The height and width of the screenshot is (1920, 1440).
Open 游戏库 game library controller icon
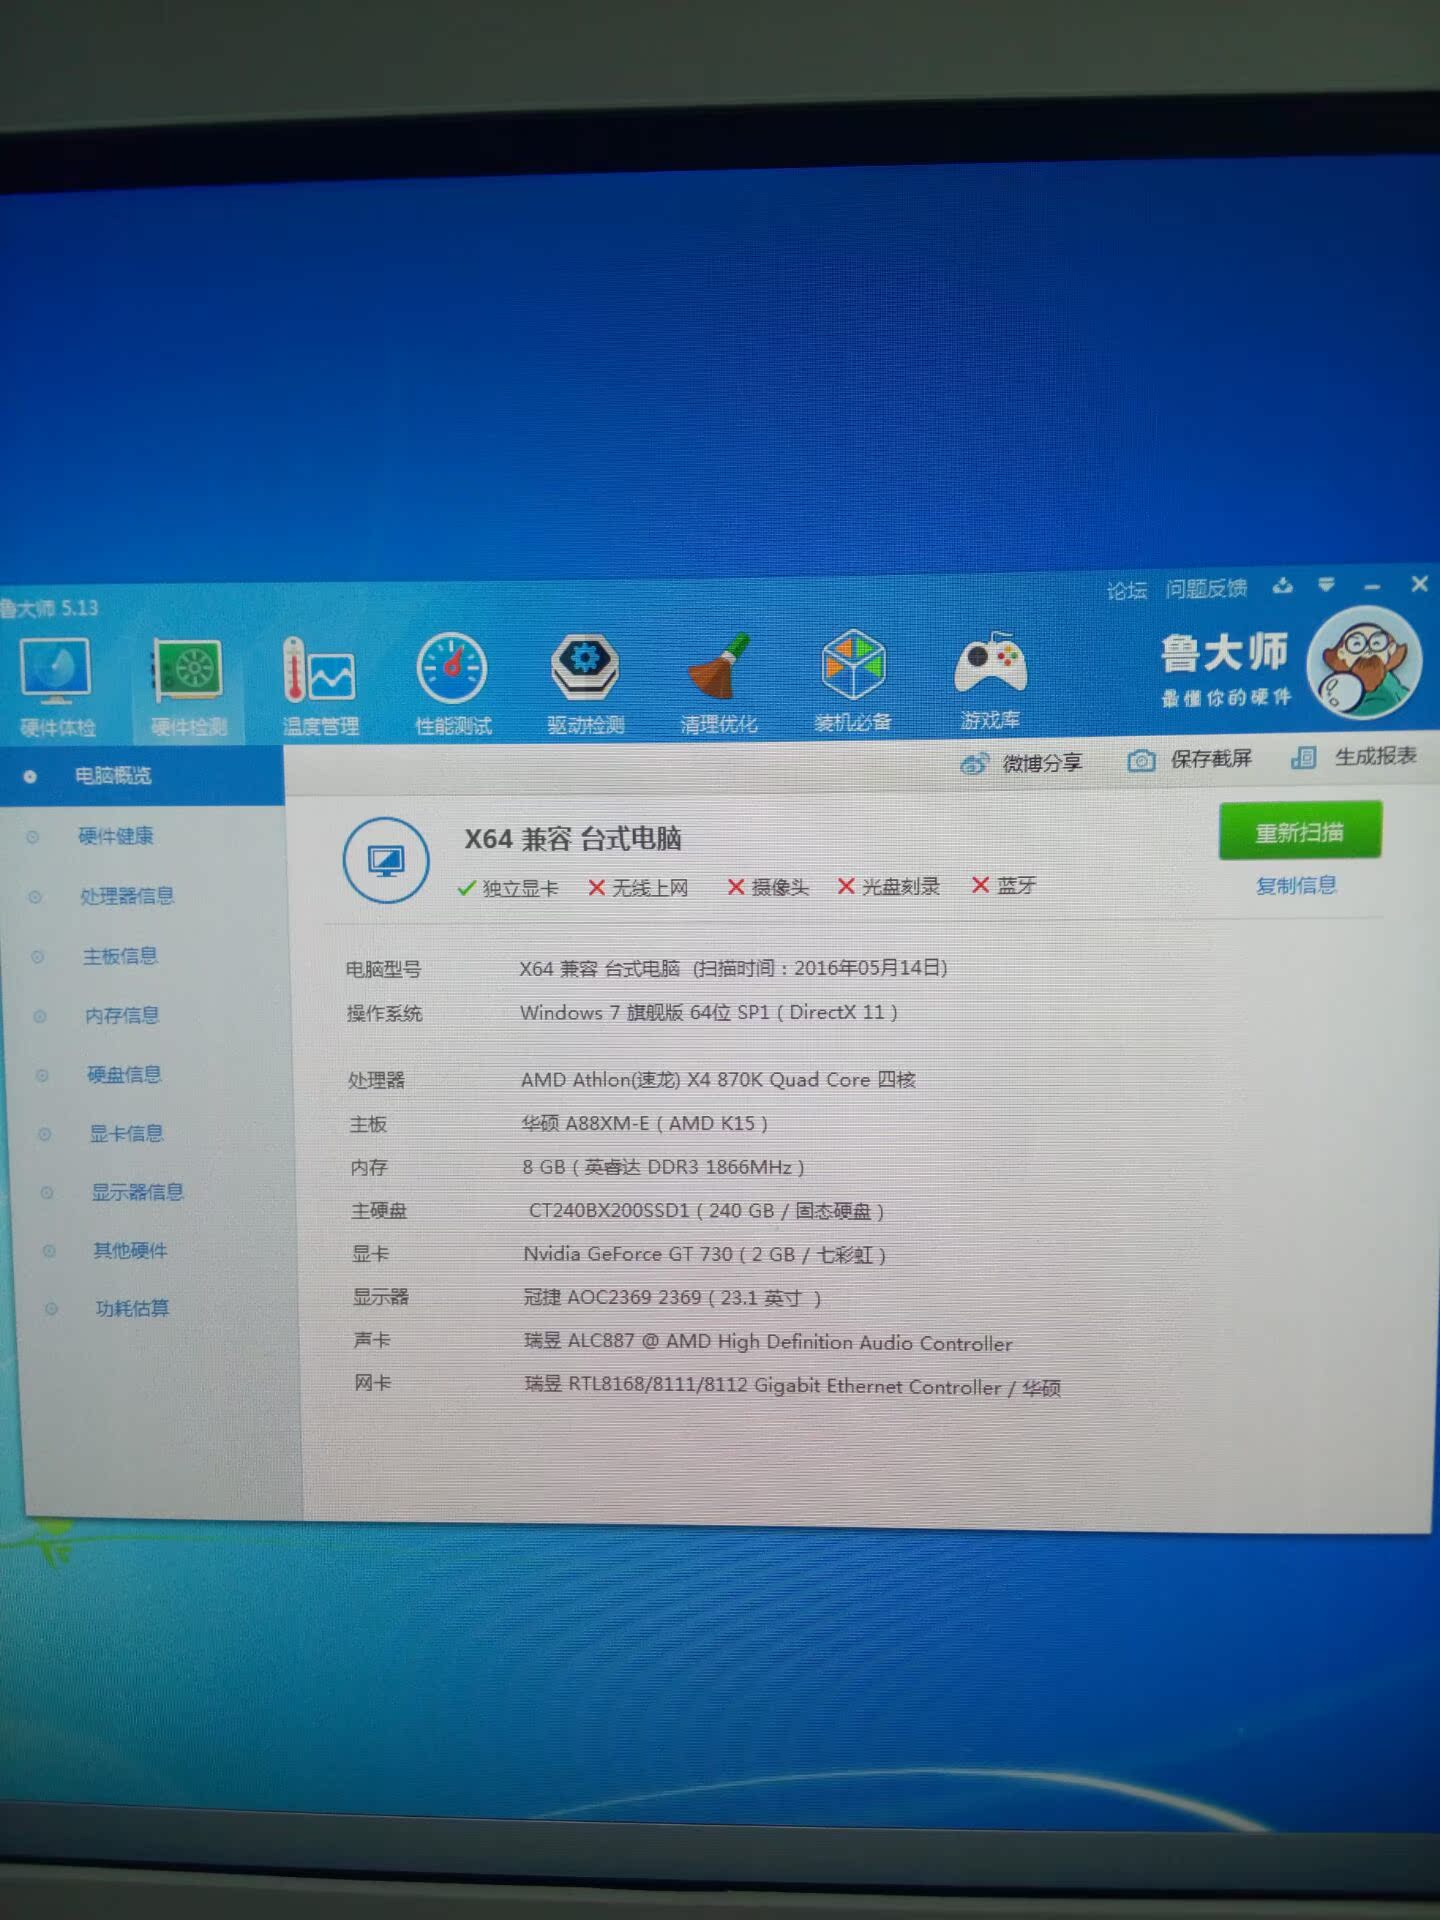click(990, 680)
